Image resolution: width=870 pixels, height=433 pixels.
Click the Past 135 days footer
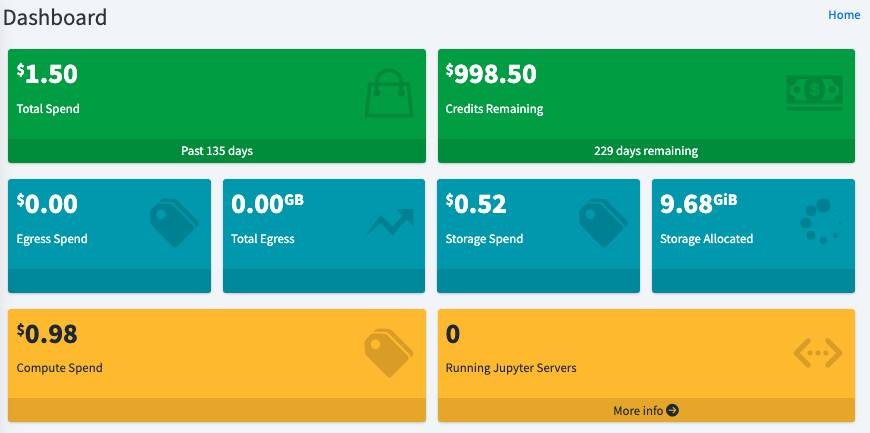217,150
